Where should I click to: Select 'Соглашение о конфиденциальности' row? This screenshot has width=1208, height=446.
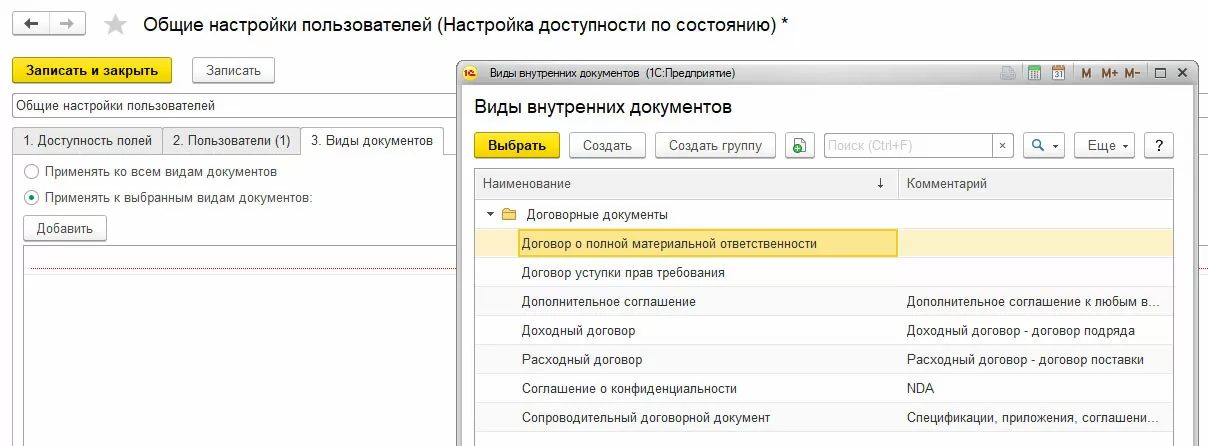tap(629, 388)
